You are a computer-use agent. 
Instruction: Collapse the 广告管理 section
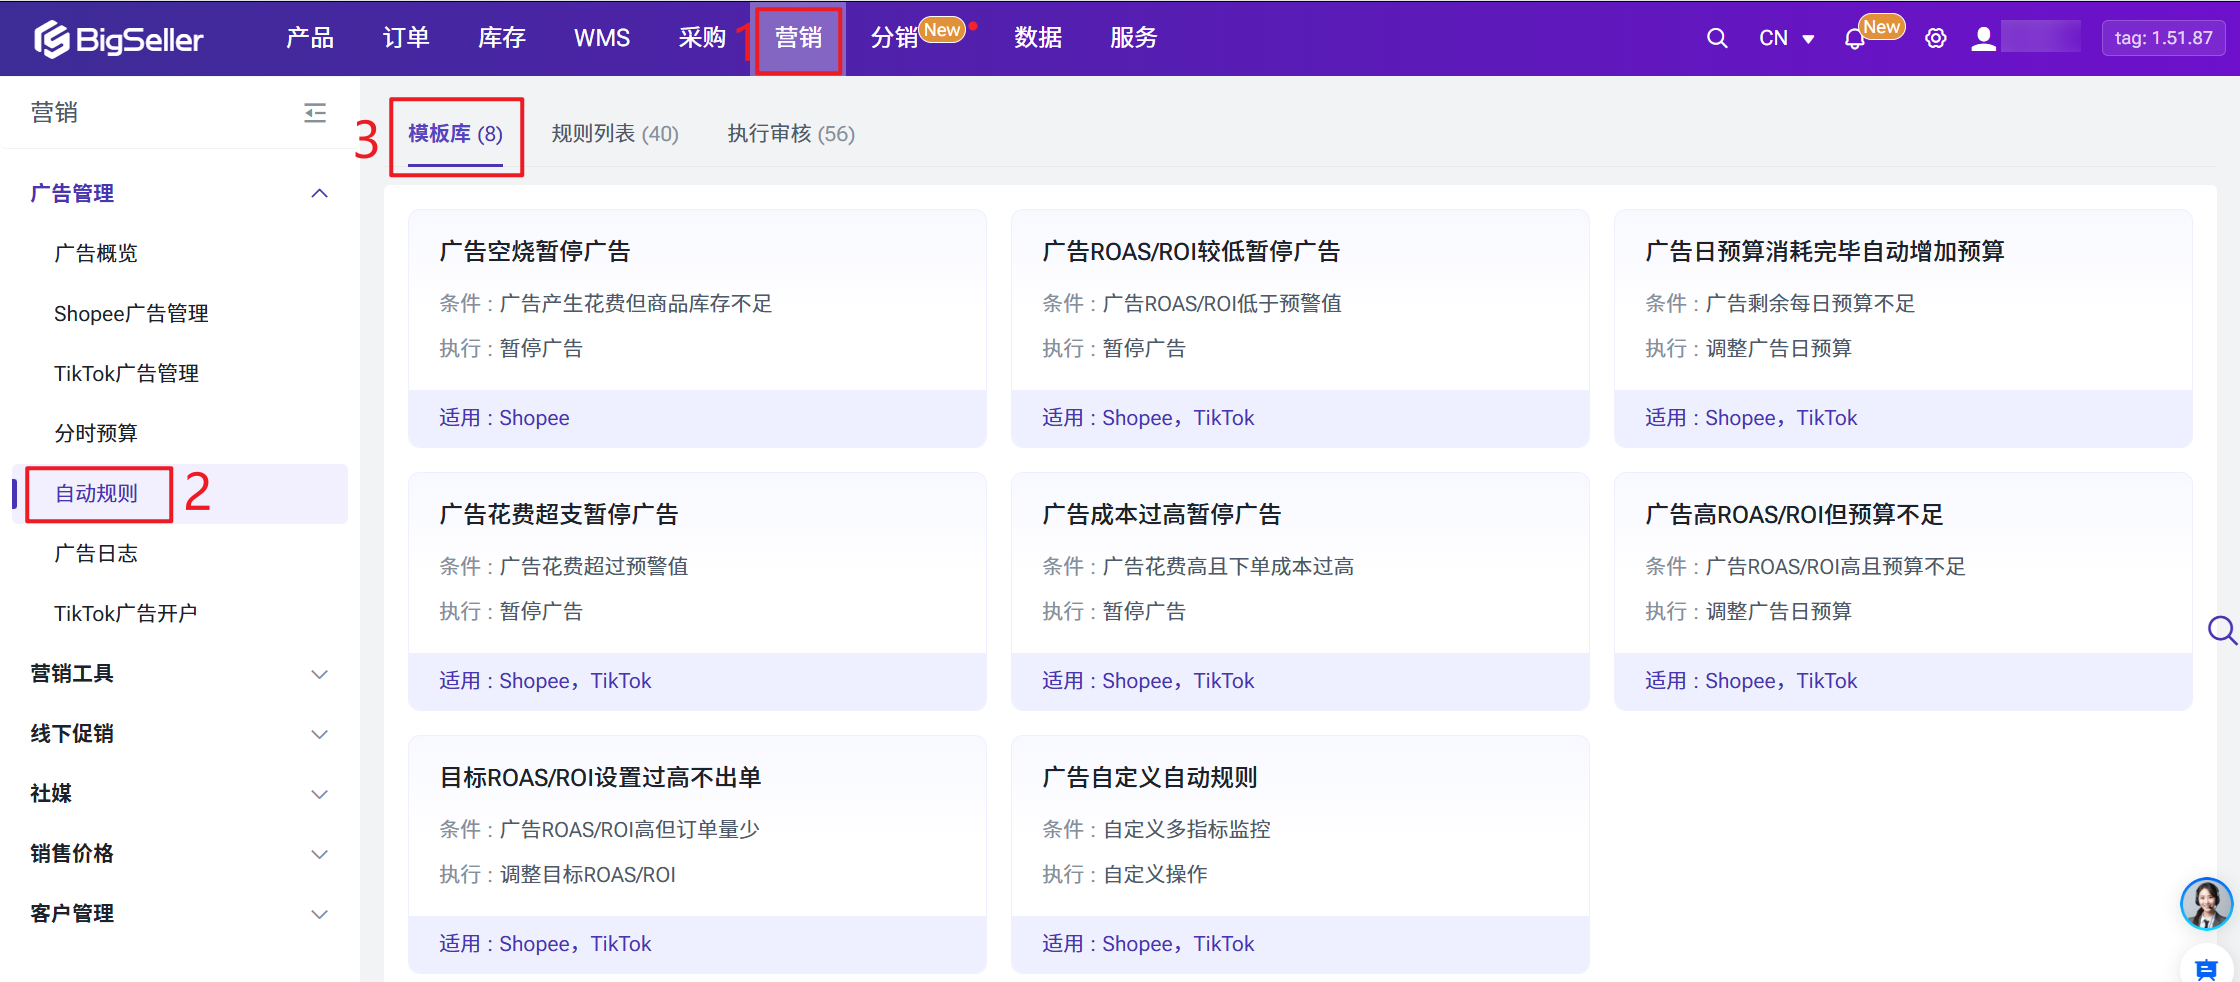pyautogui.click(x=319, y=193)
